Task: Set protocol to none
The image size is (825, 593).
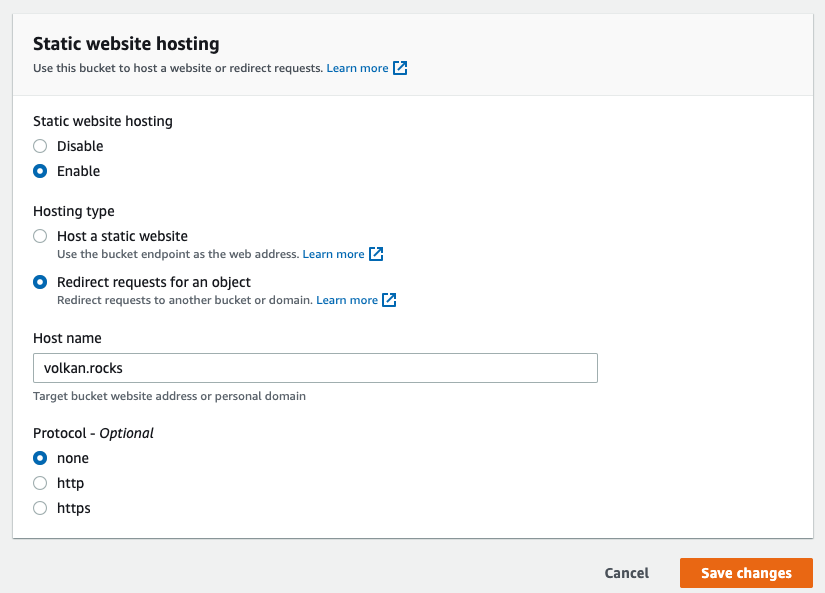Action: tap(40, 458)
